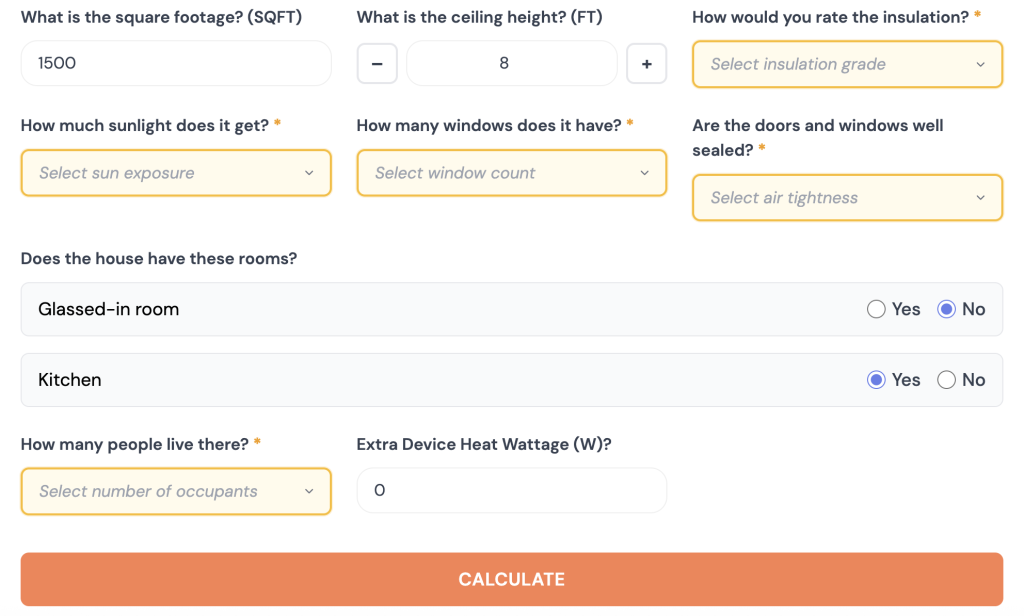The height and width of the screenshot is (616, 1024).
Task: Choose No for Kitchen
Action: click(946, 380)
